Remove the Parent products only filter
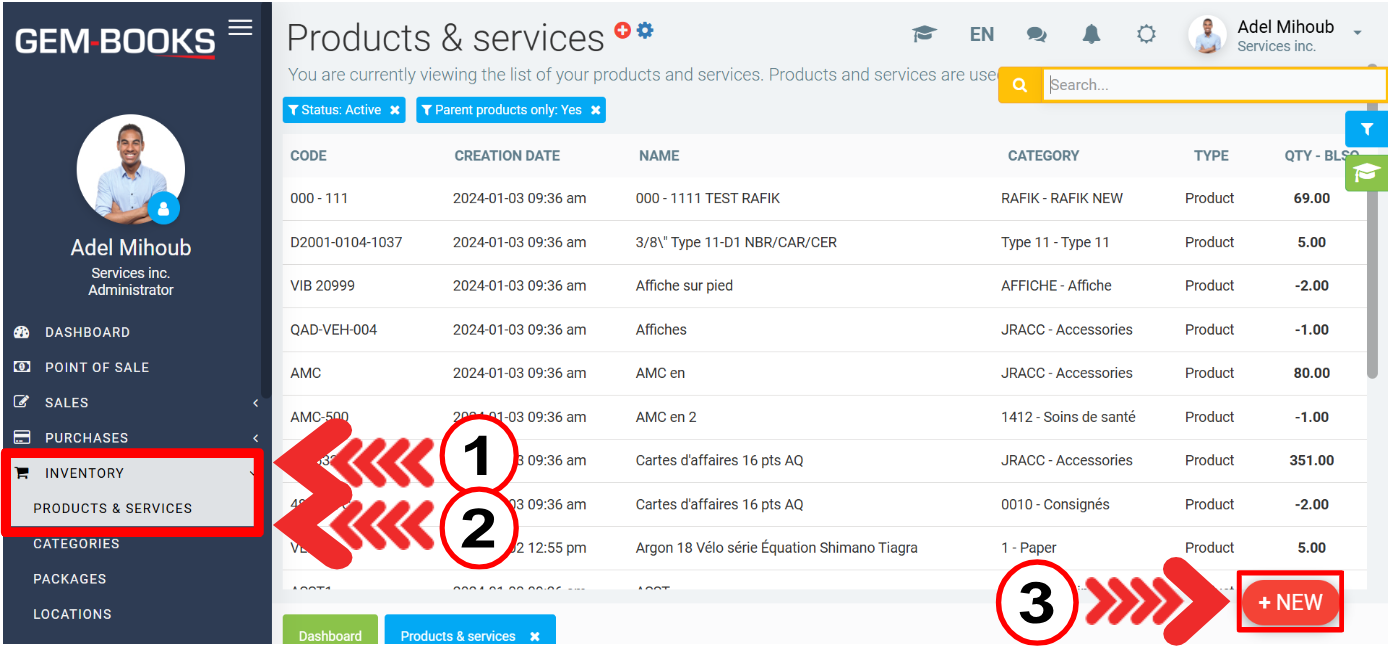Viewport: 1391px width, 649px height. pos(596,110)
